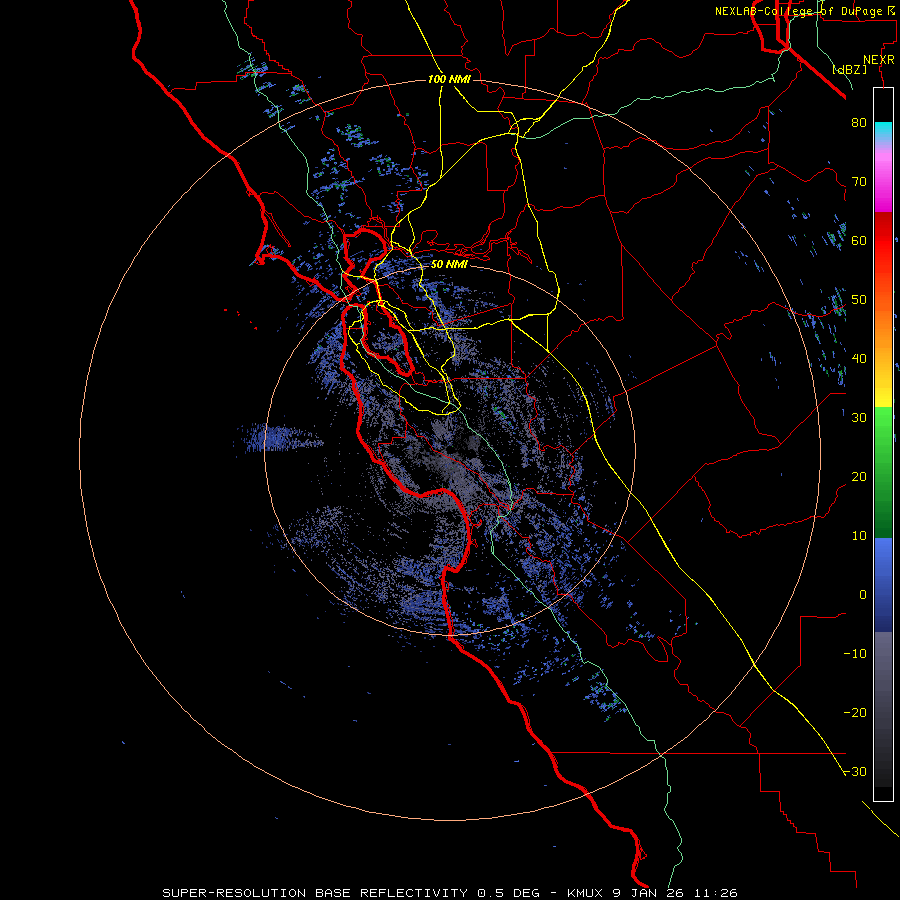The width and height of the screenshot is (900, 900).
Task: Click the "-20" value on the dBZ scale
Action: tap(855, 713)
